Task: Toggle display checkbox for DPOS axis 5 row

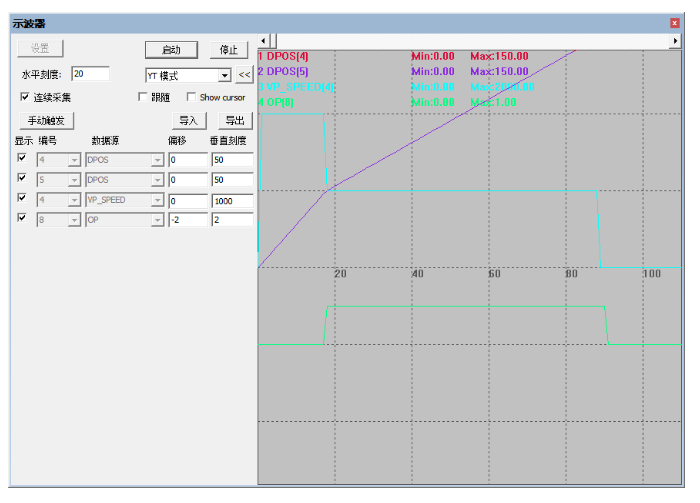Action: (x=21, y=178)
